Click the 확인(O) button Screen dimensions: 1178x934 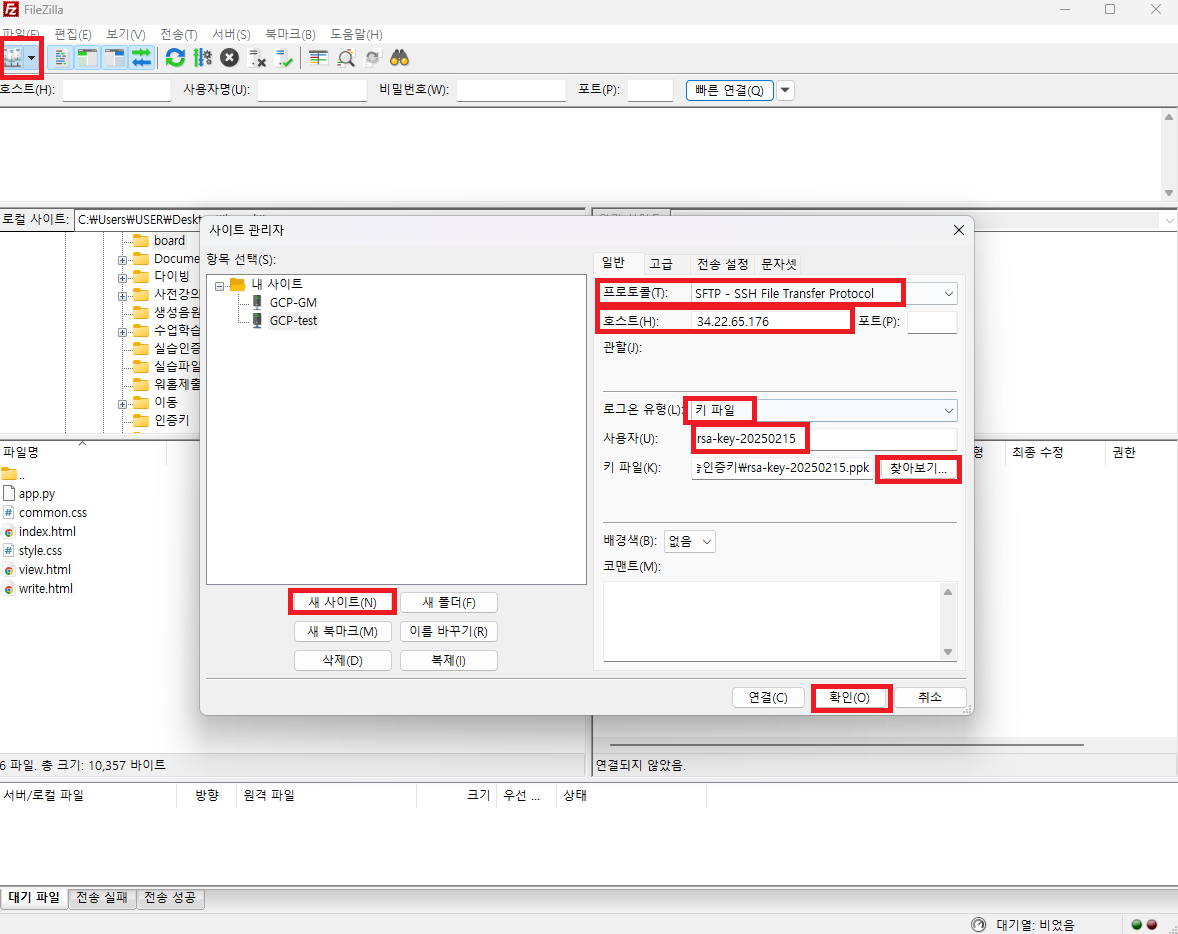850,697
